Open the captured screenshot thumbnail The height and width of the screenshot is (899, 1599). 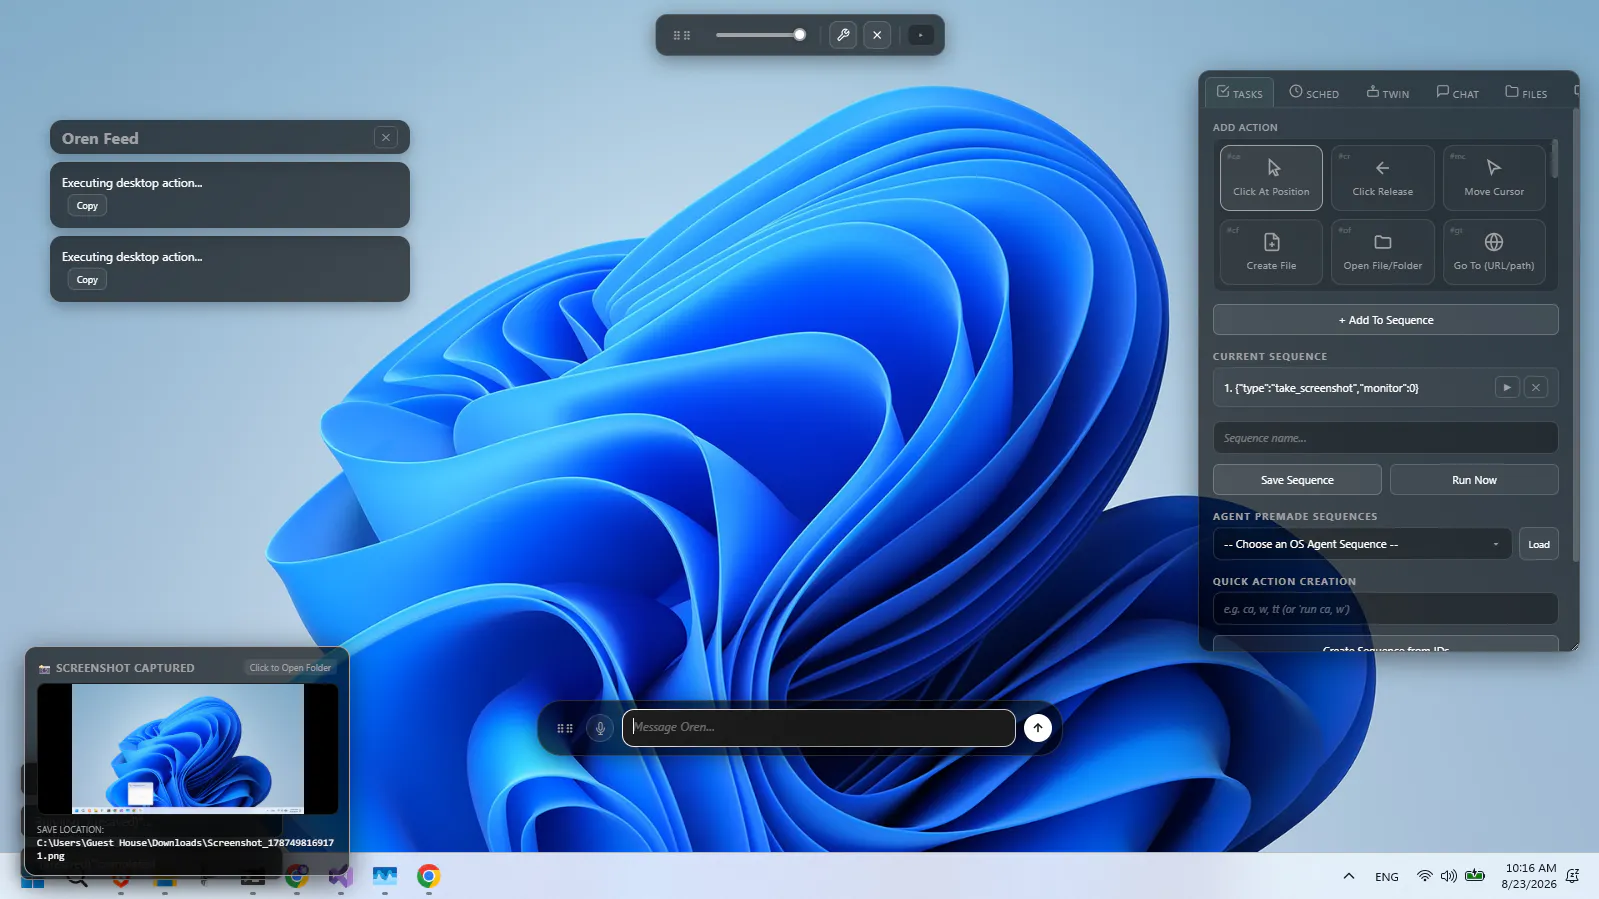(x=188, y=749)
